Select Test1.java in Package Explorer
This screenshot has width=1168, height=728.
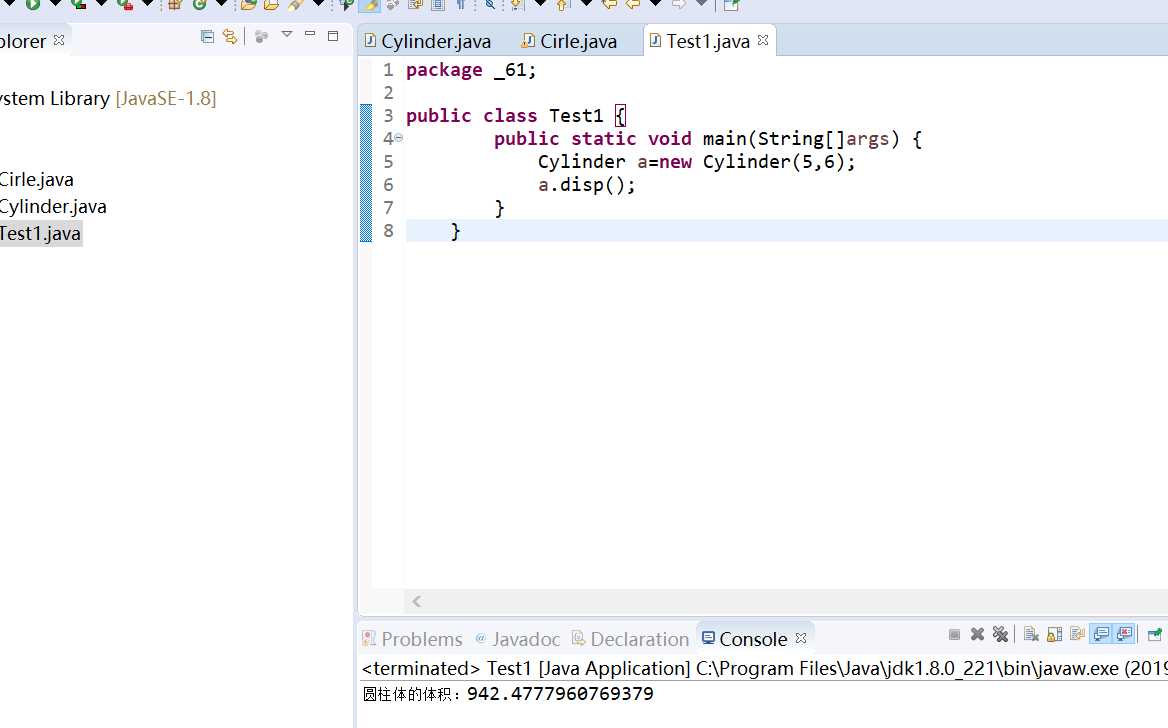pos(40,233)
